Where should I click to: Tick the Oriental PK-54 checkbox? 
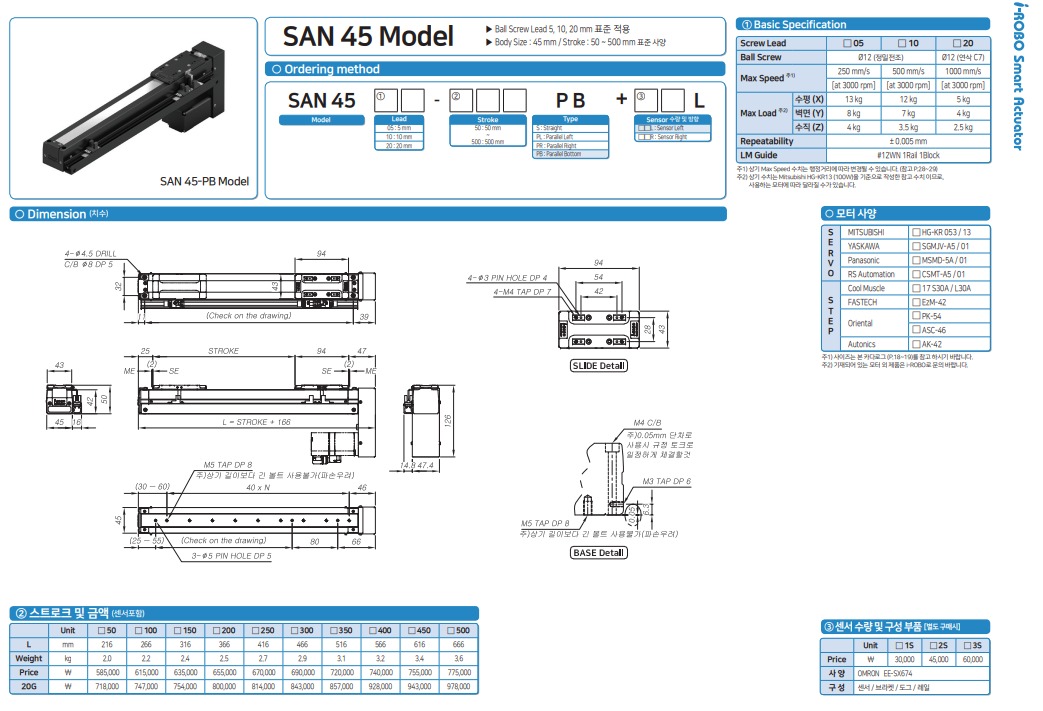[917, 316]
